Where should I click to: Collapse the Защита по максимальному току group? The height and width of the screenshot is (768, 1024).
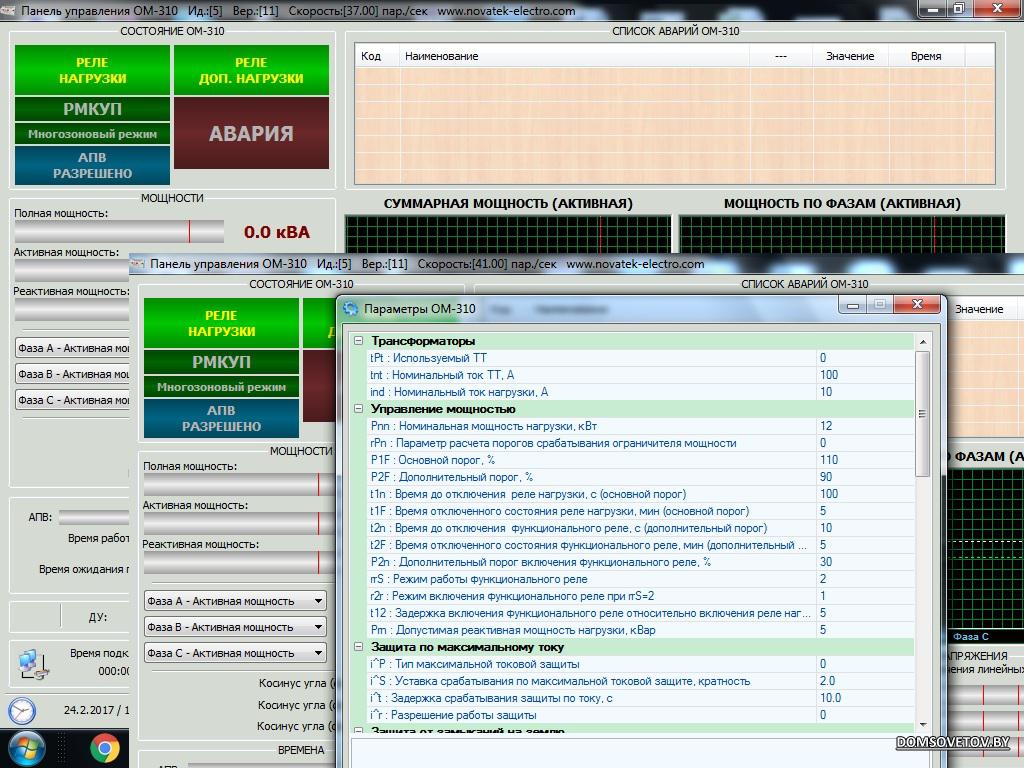click(x=358, y=647)
